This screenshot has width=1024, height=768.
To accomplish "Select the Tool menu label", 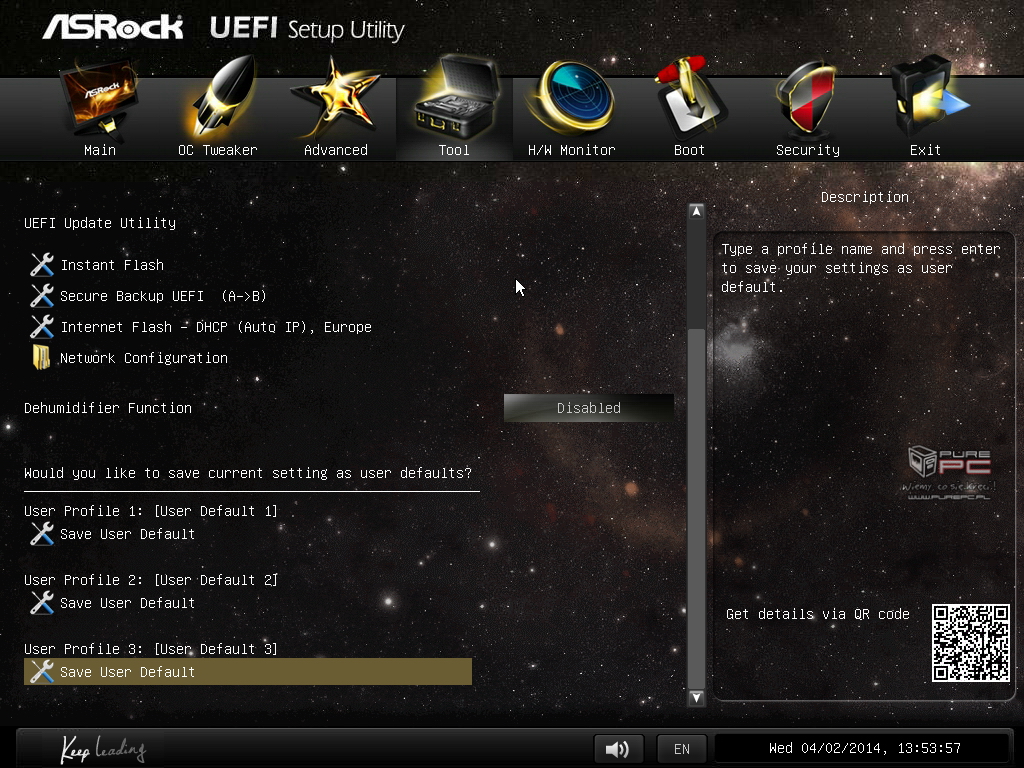I will 454,150.
